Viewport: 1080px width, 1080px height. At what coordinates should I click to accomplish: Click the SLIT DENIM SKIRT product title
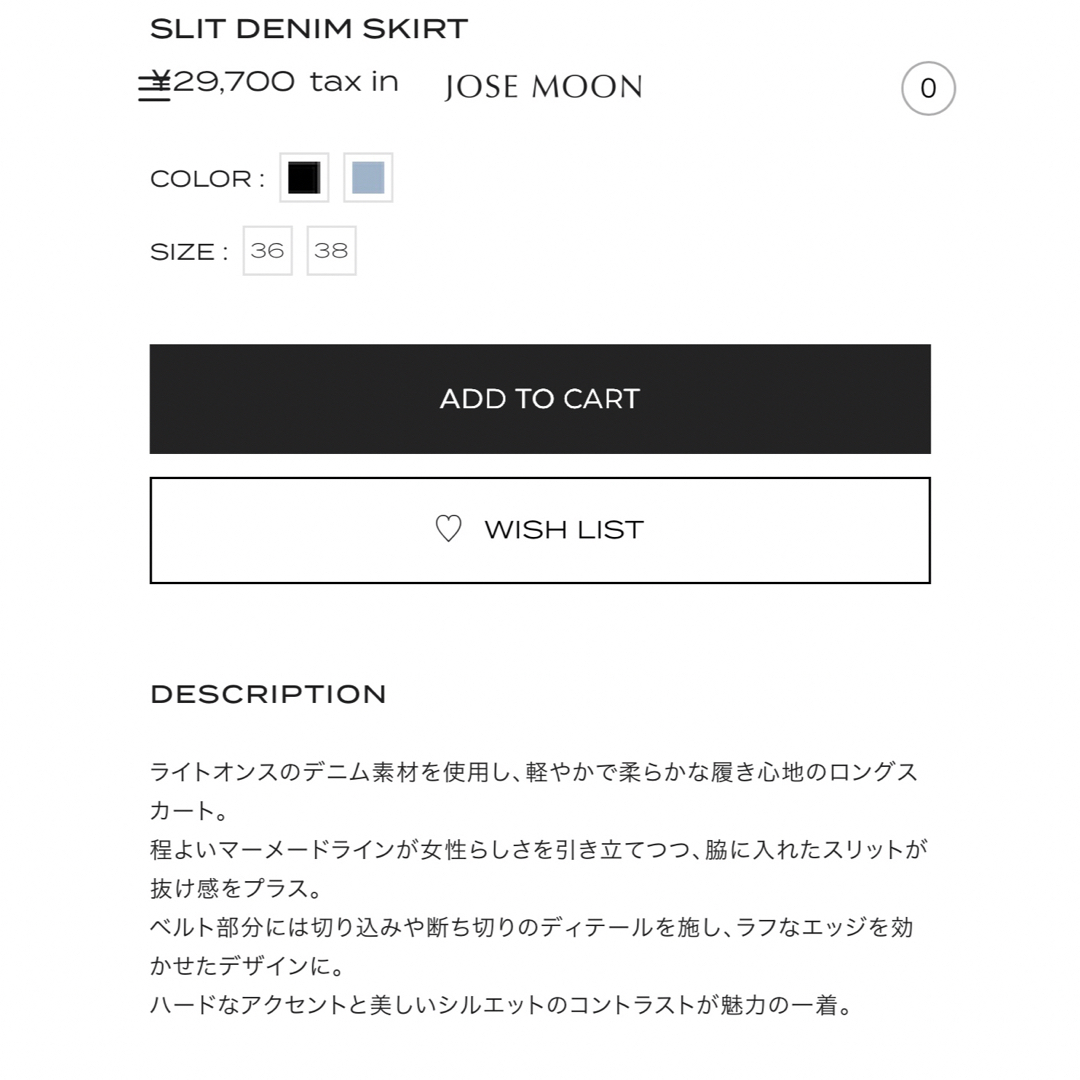click(309, 29)
